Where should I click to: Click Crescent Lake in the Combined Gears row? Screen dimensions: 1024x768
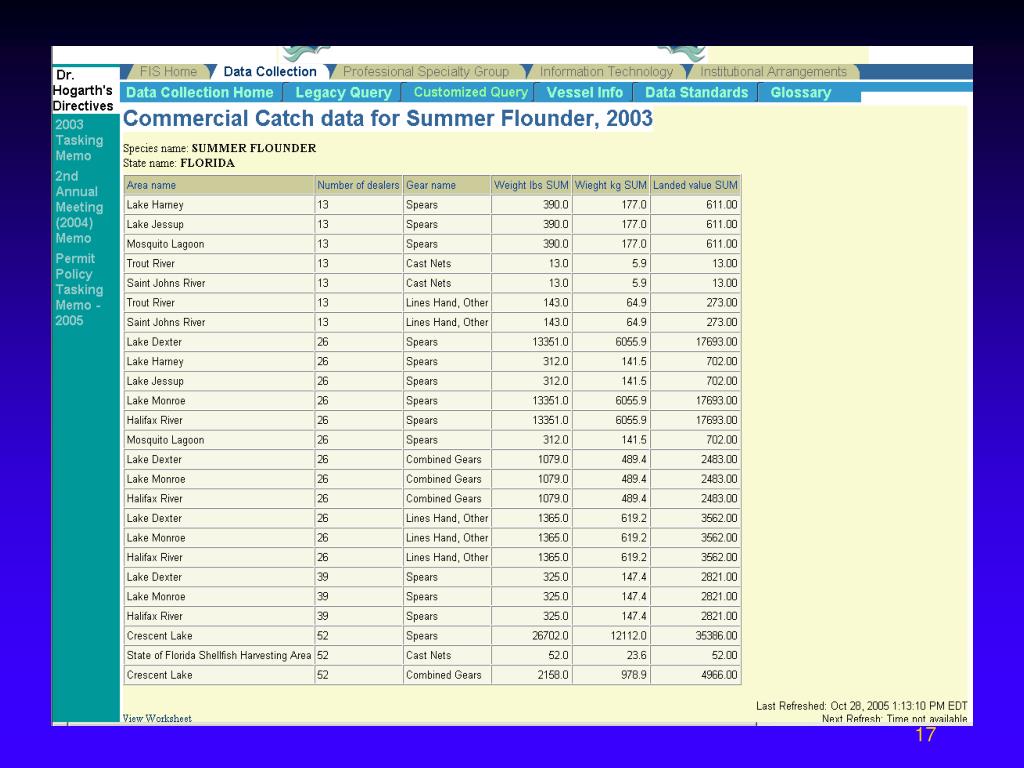[219, 675]
